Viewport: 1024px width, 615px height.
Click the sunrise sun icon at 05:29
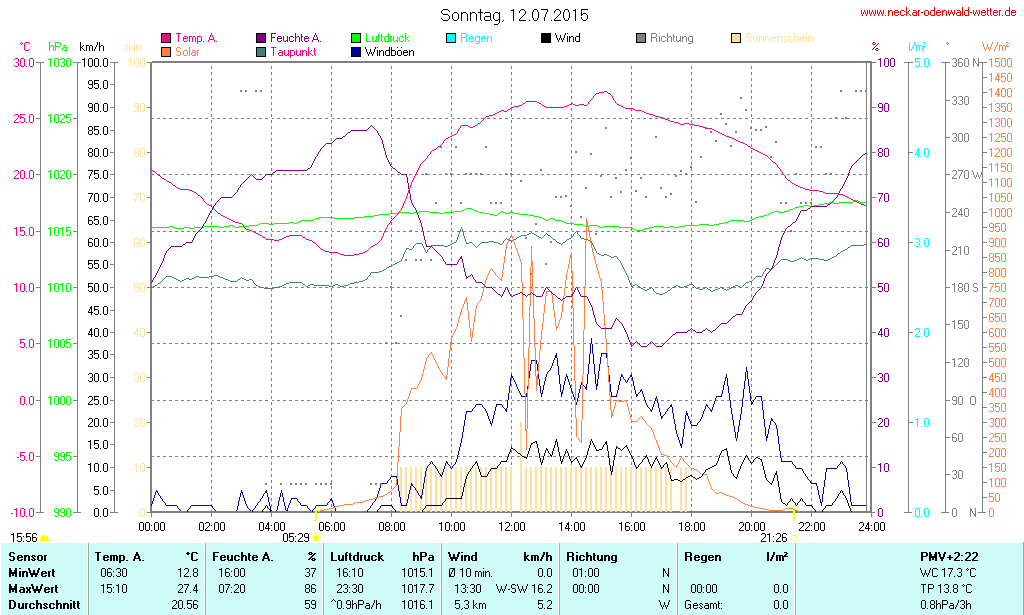pos(317,538)
